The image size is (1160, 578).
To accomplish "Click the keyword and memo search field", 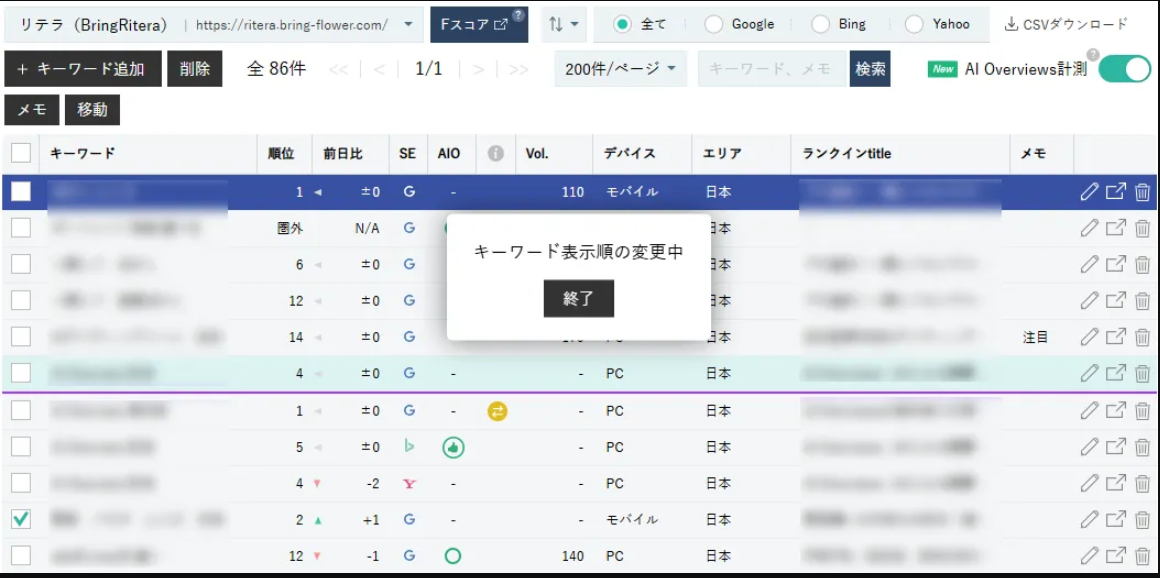I will [771, 69].
